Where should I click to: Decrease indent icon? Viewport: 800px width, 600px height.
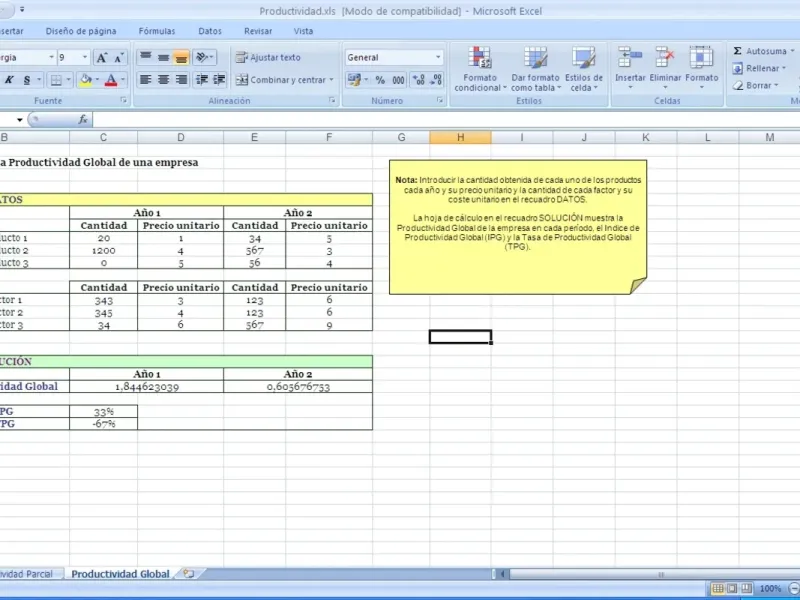click(x=202, y=80)
